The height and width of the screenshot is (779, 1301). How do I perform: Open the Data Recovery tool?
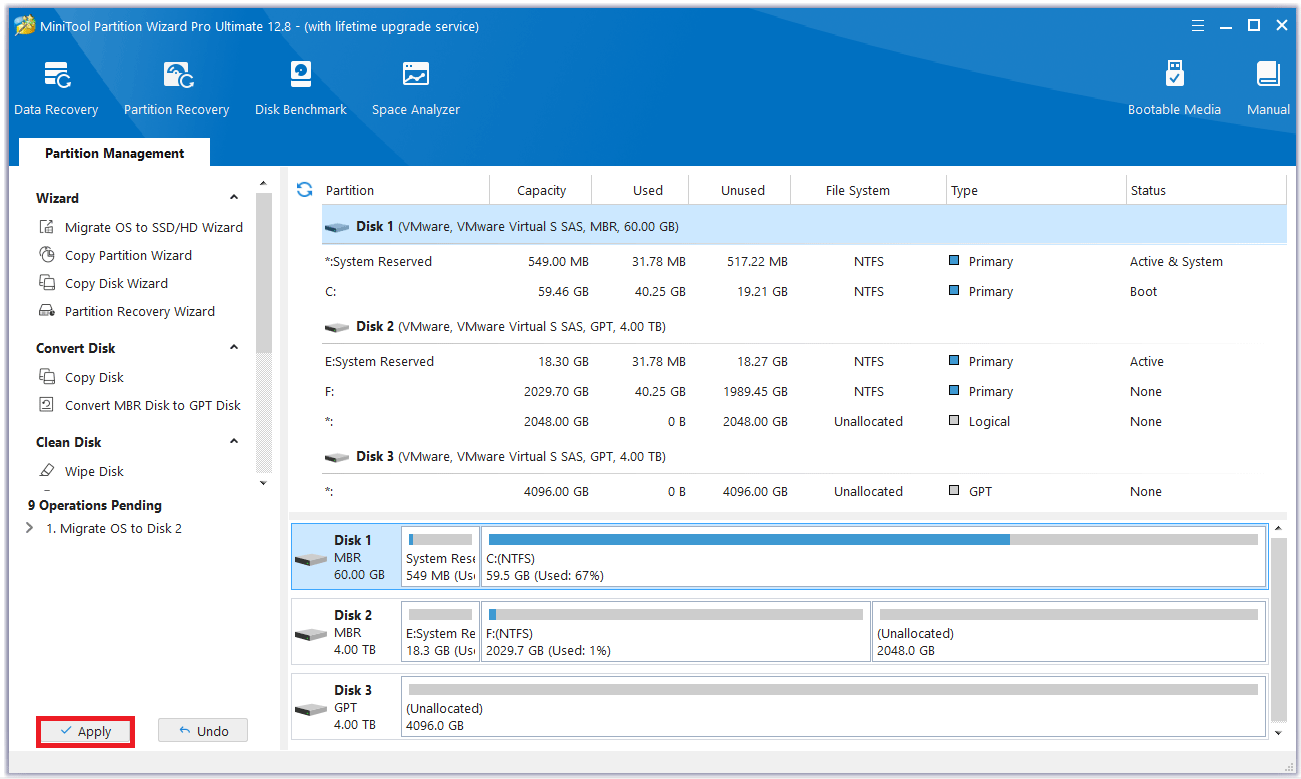pos(56,89)
